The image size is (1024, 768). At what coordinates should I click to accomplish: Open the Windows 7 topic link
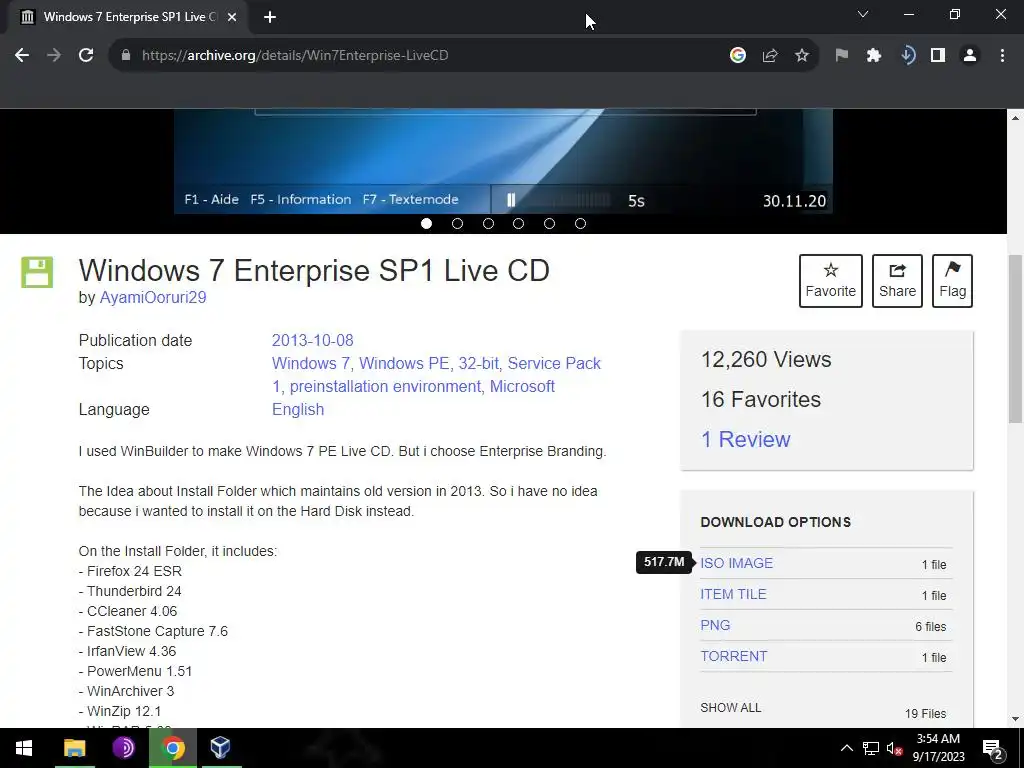point(311,363)
